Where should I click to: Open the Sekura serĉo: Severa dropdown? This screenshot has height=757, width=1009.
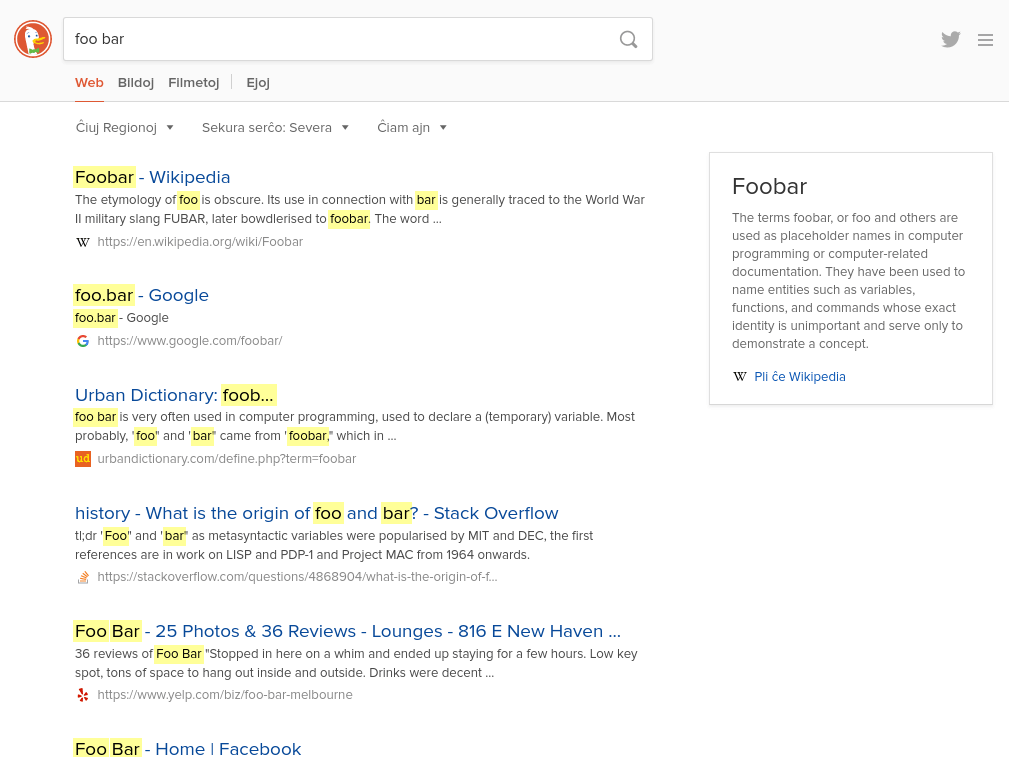tap(274, 127)
